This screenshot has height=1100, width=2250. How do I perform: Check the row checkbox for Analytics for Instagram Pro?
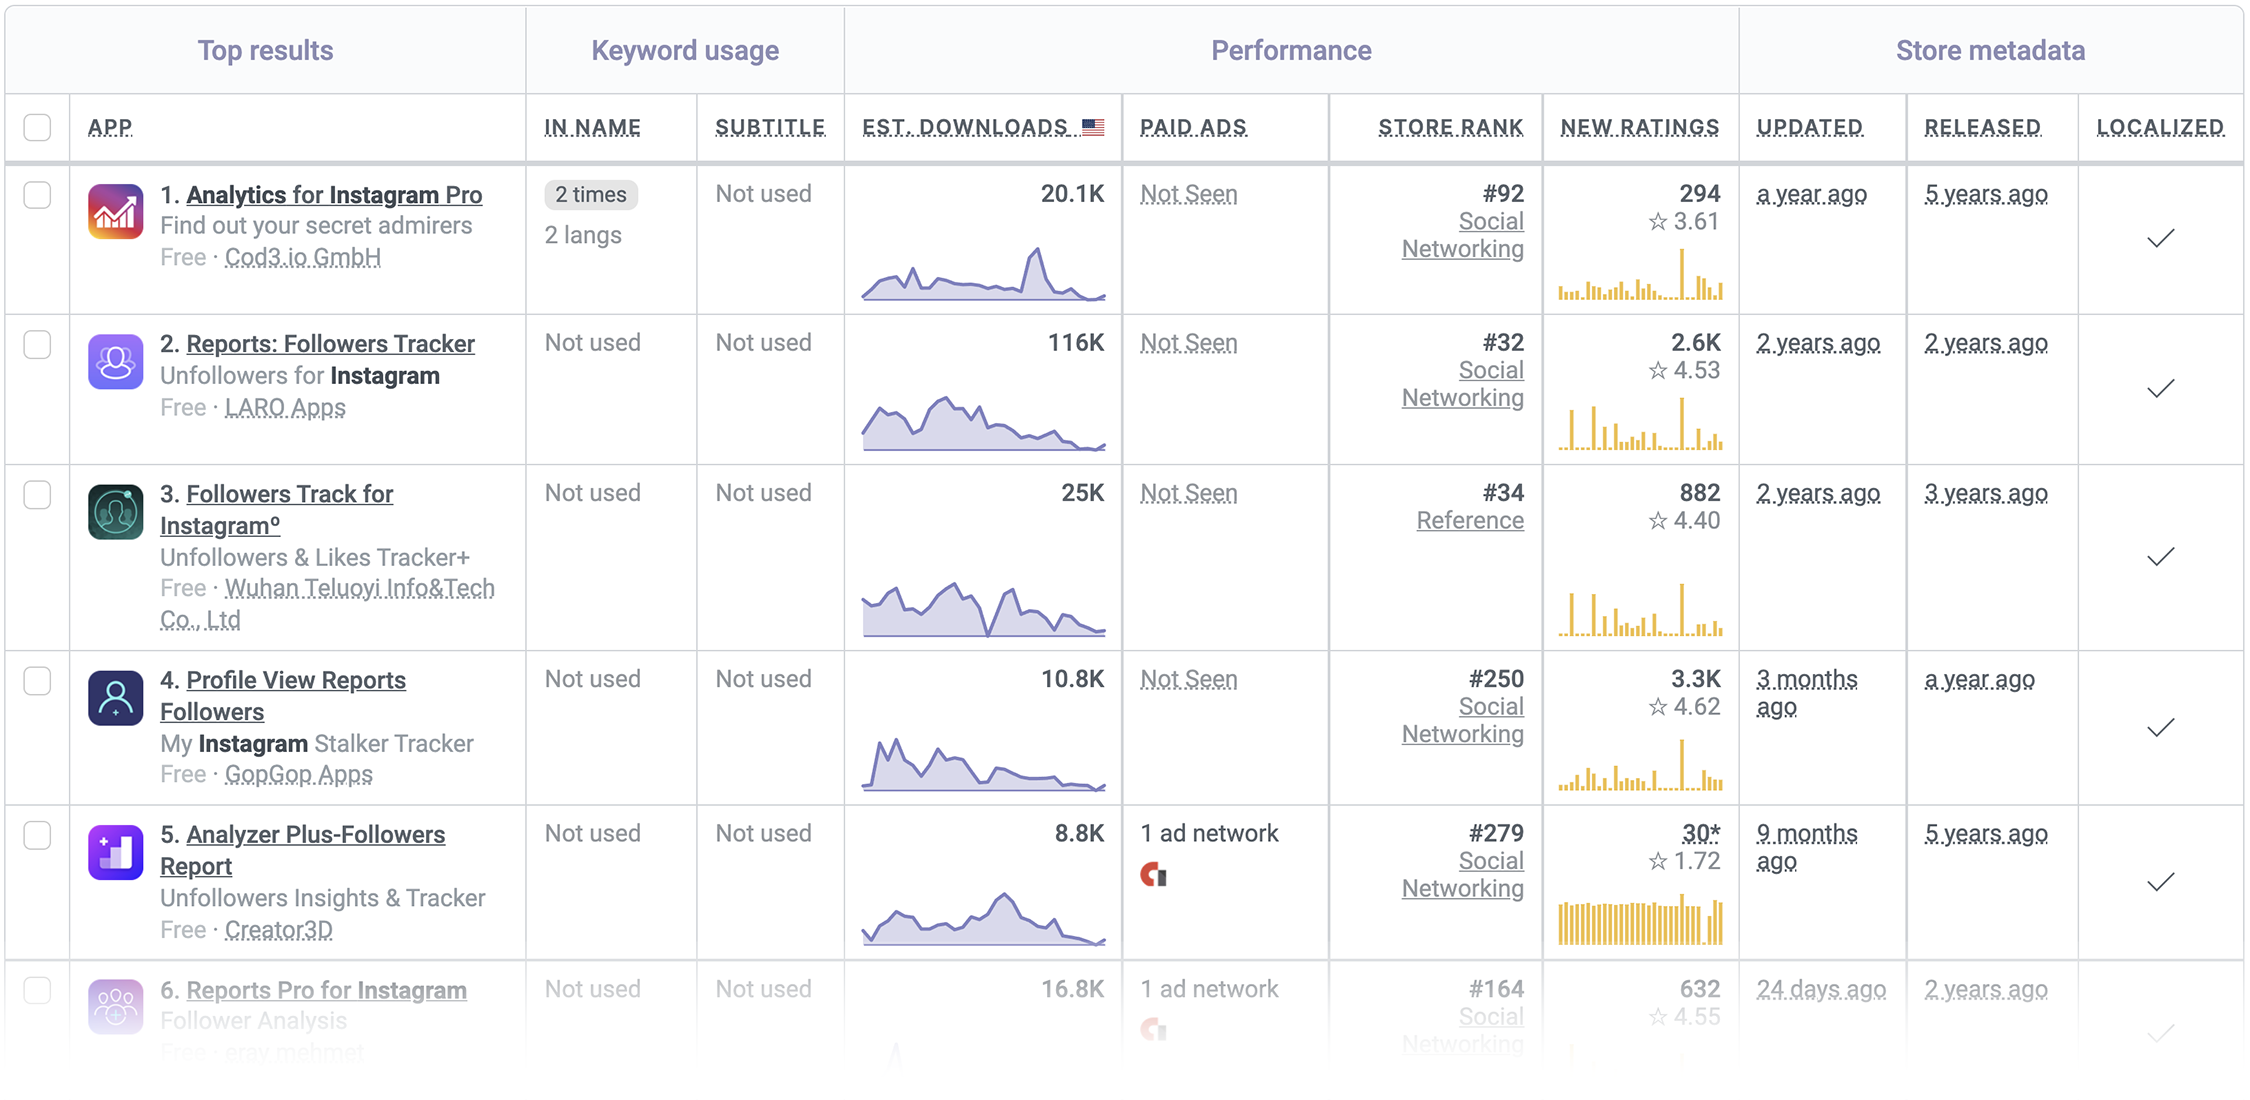[37, 195]
